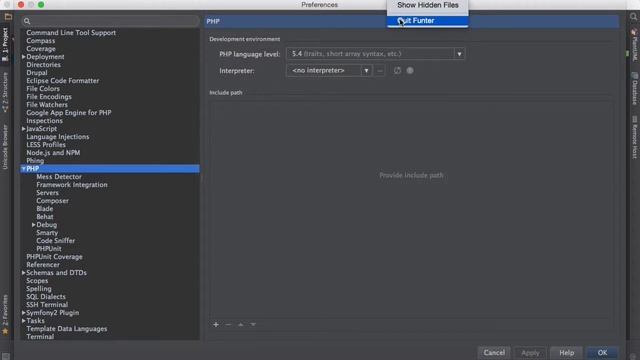The image size is (640, 360).
Task: Open the Remote Host tool window strip
Action: point(634,137)
